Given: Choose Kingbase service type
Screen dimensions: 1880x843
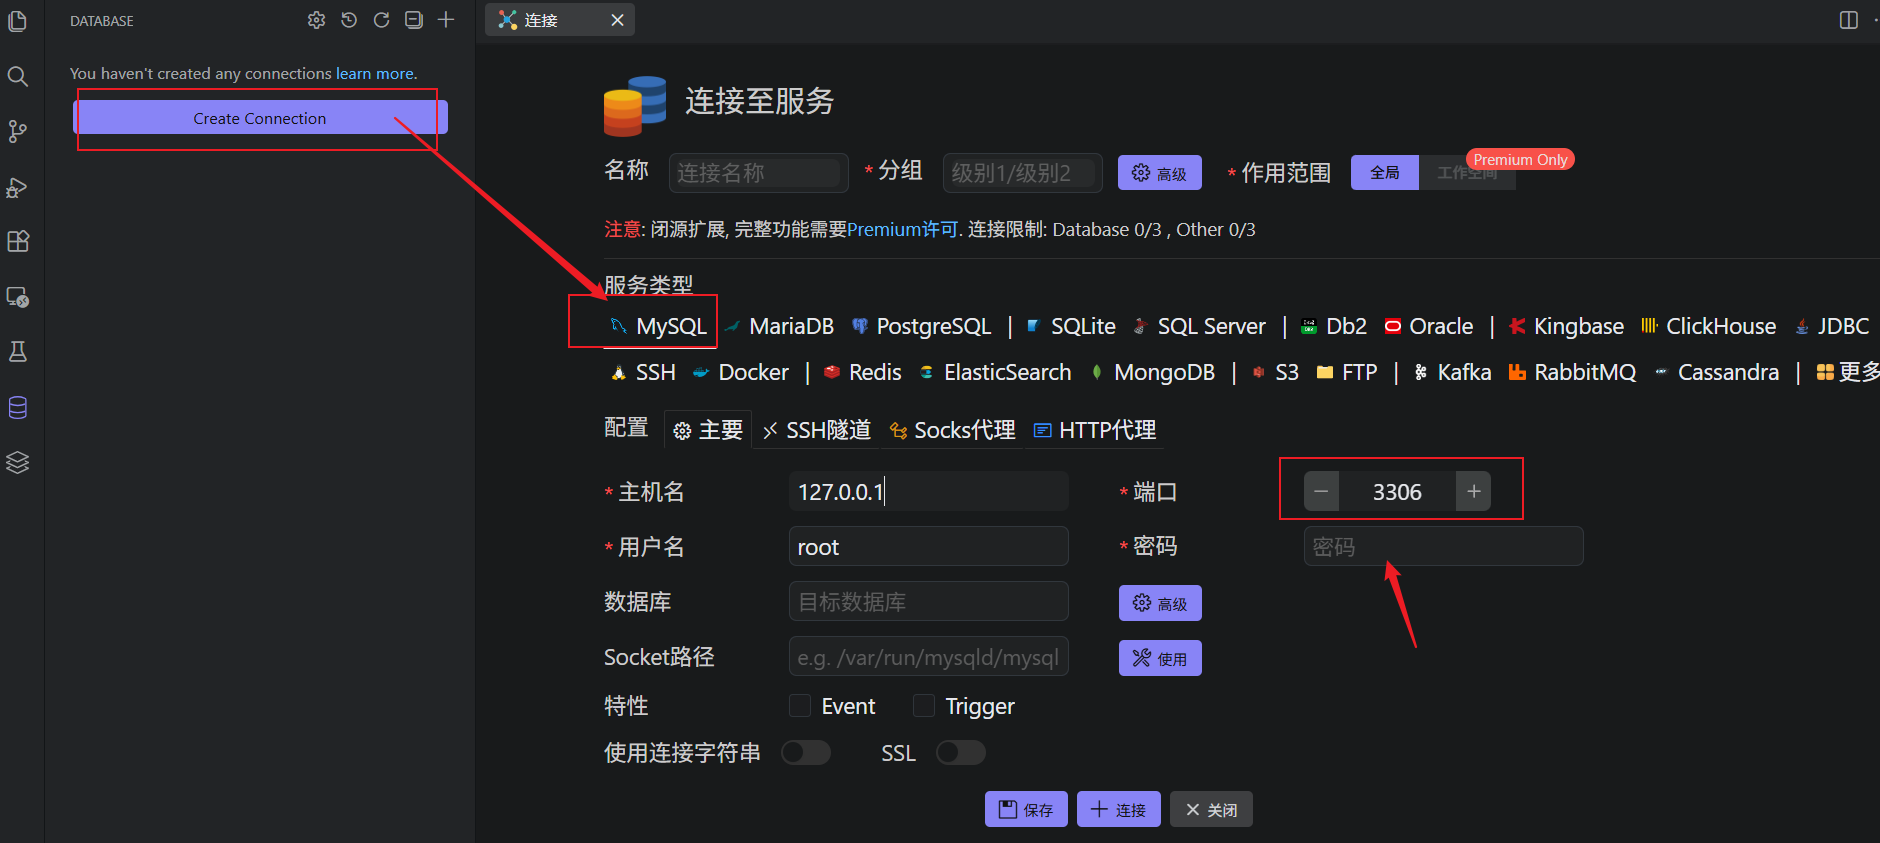Looking at the screenshot, I should point(1566,327).
